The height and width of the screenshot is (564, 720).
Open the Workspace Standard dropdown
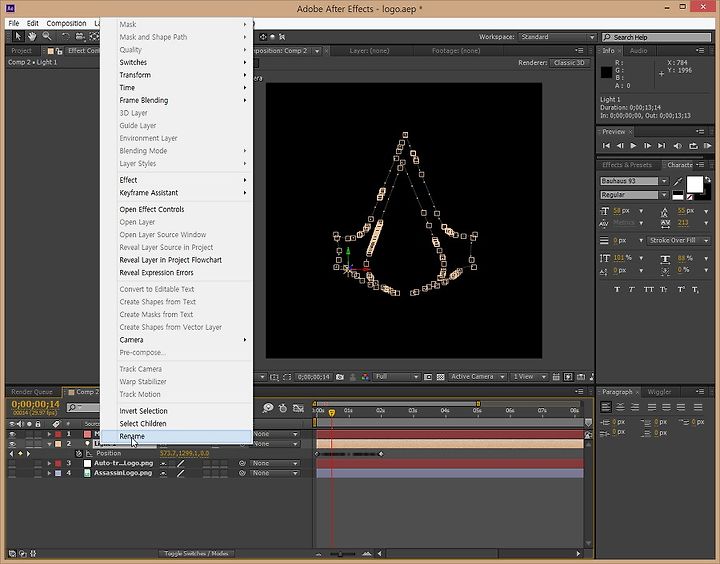pyautogui.click(x=557, y=37)
